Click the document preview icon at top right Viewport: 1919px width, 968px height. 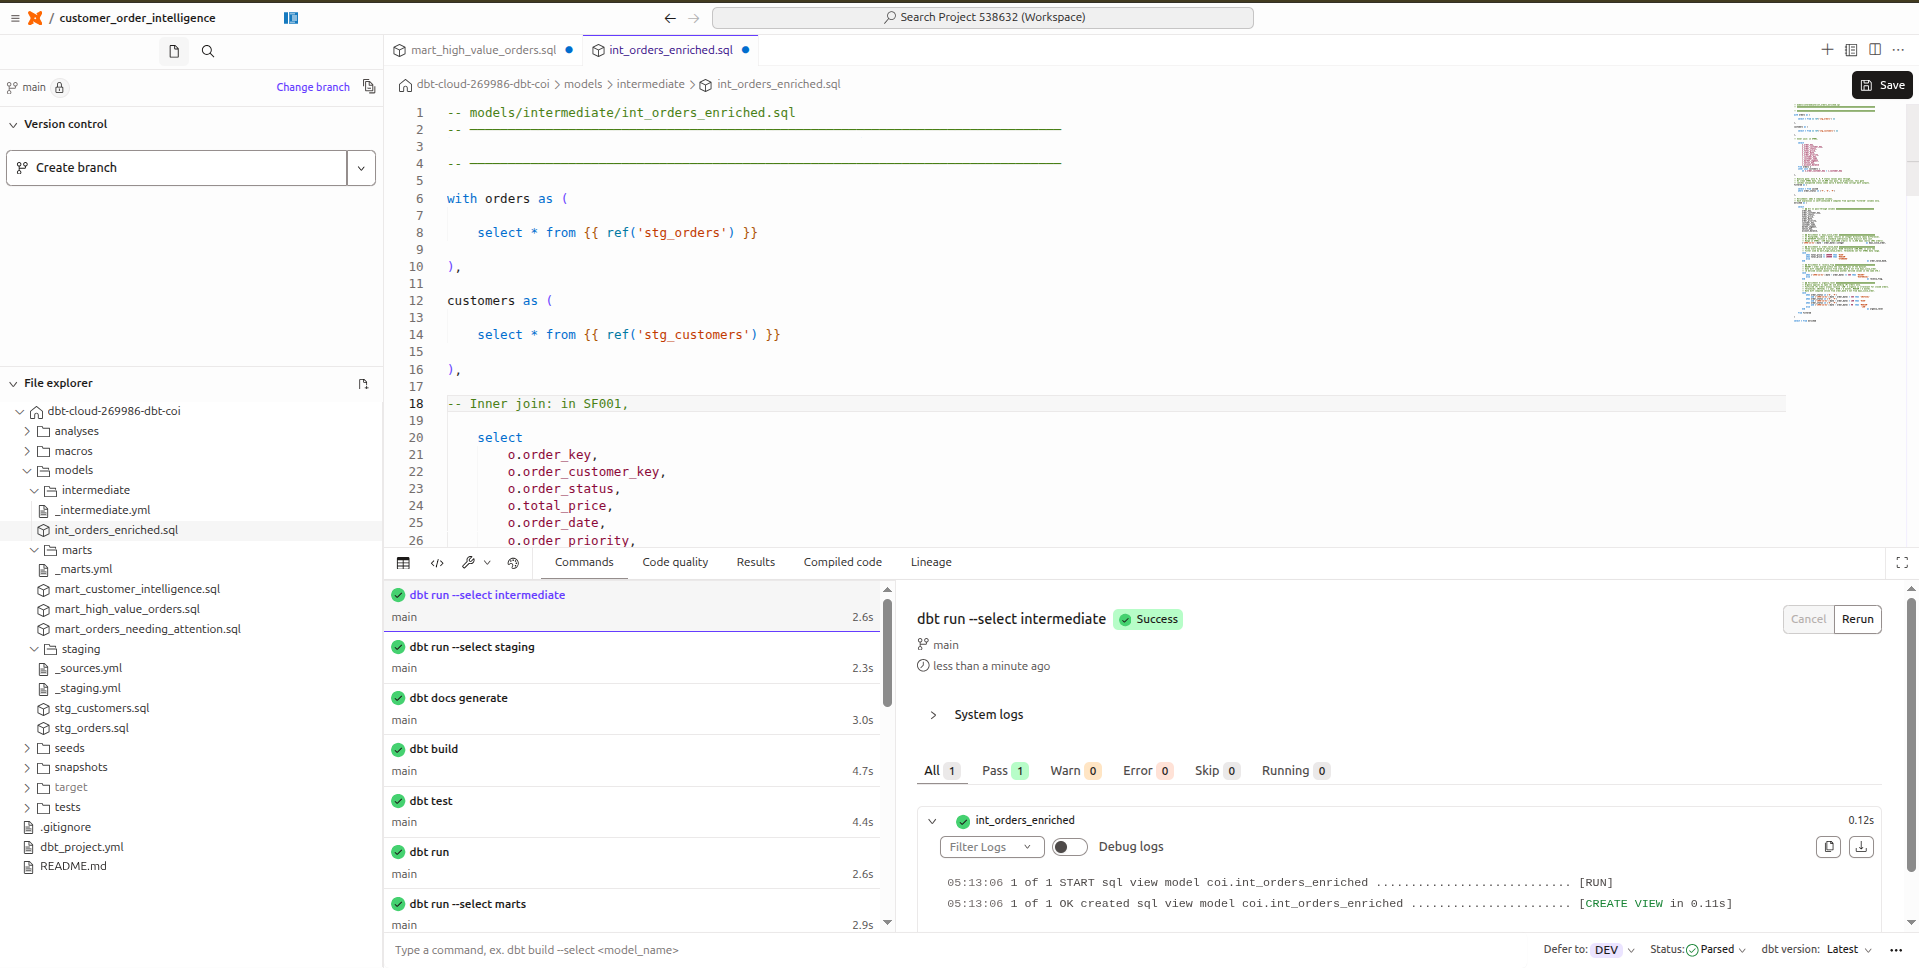pos(1851,50)
